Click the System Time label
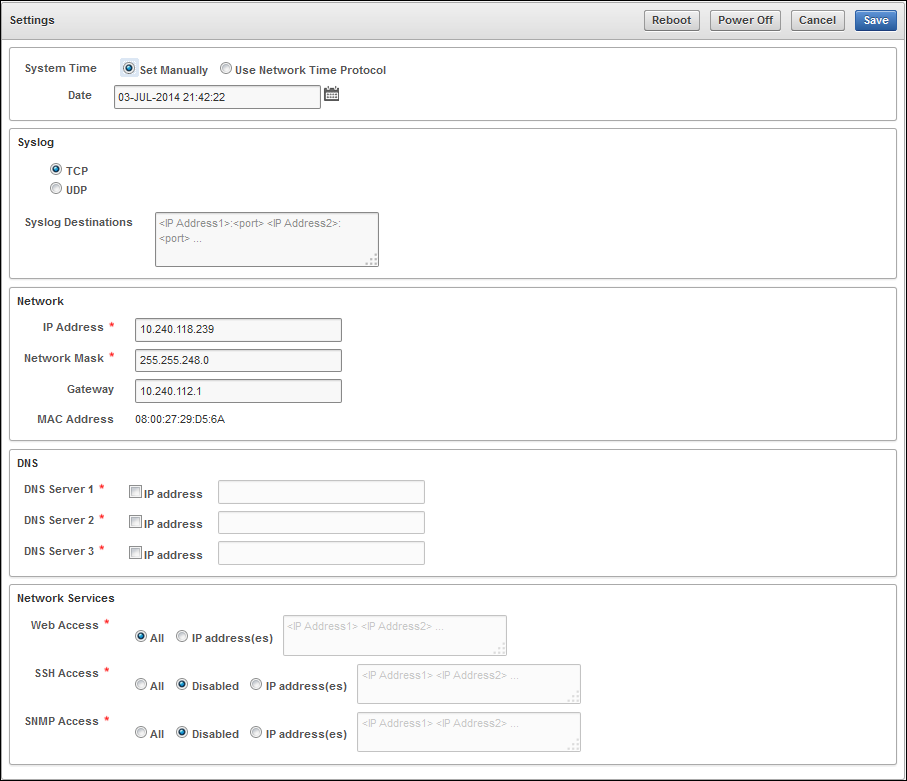Screen dimensions: 907x781 [x=61, y=68]
